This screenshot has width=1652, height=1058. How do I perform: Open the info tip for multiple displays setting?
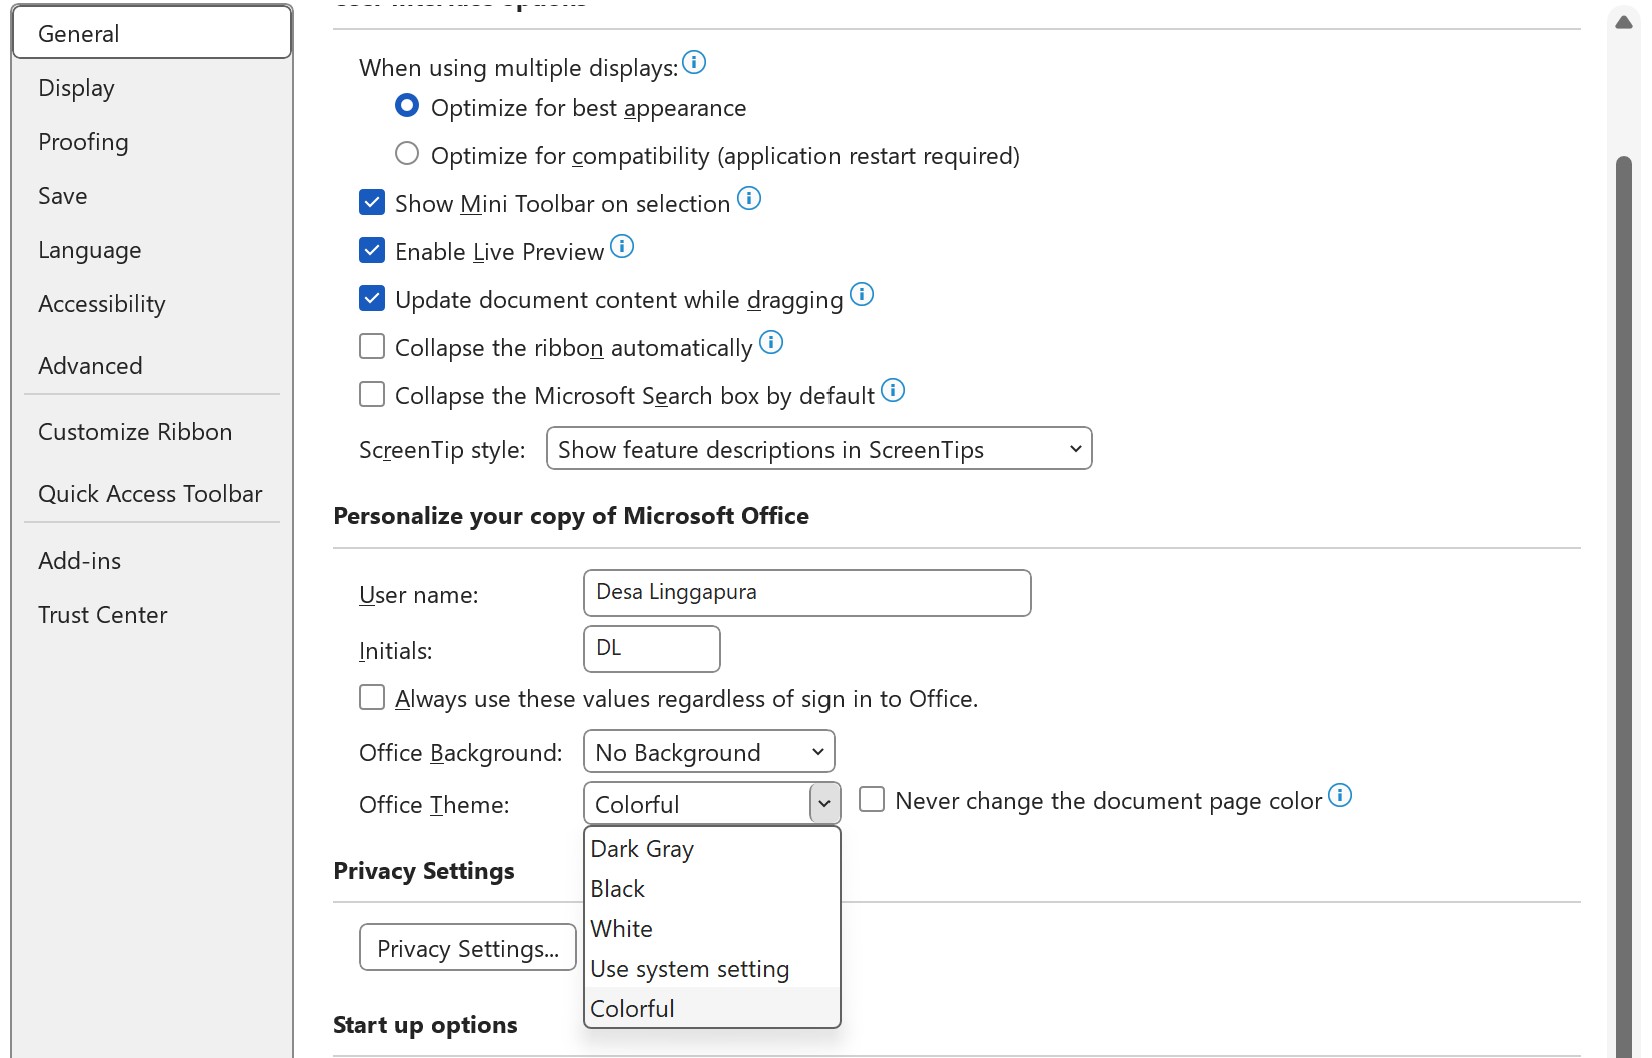click(x=695, y=63)
